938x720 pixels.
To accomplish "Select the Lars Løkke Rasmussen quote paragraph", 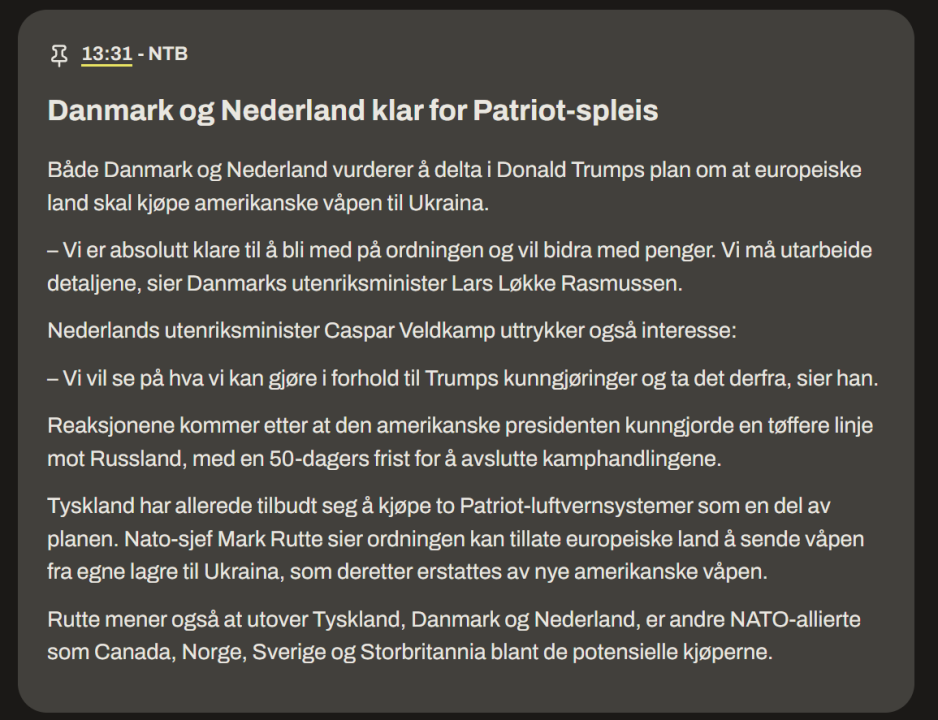I will pyautogui.click(x=459, y=265).
